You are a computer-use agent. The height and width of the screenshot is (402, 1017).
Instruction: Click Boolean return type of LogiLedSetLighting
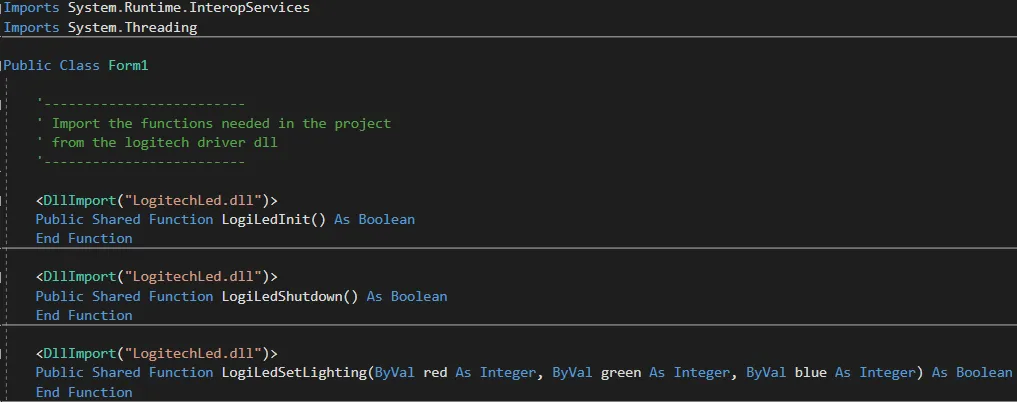pos(984,373)
